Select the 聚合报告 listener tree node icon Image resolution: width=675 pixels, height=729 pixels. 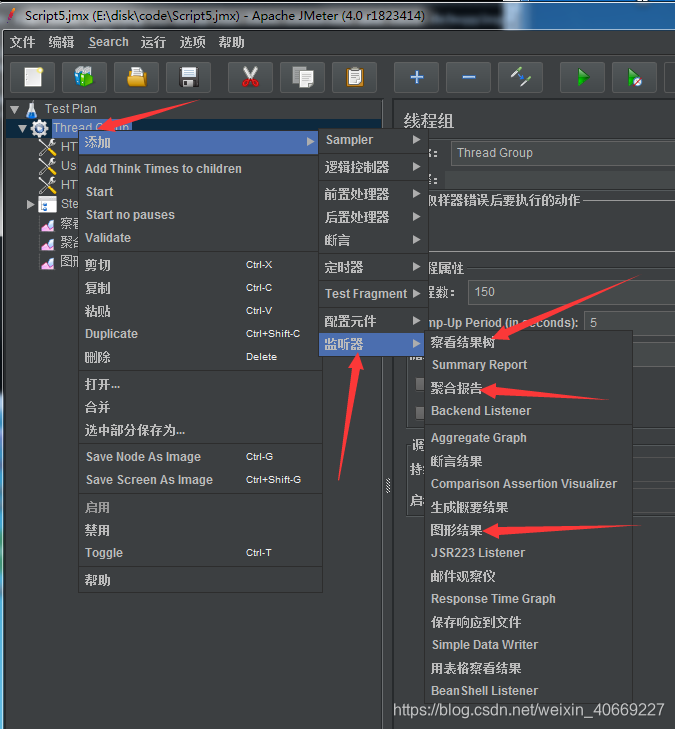[x=47, y=243]
